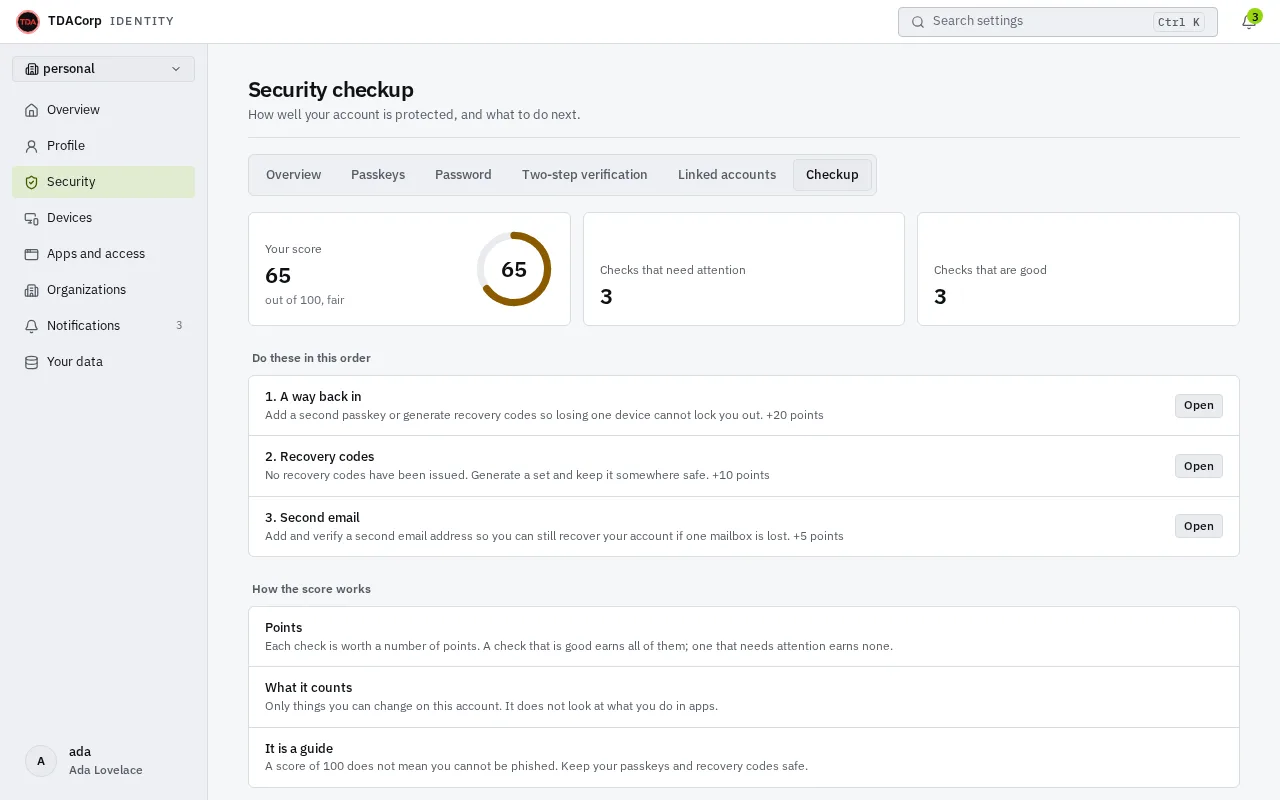Screen dimensions: 1280x800
Task: Switch to the Password tab
Action: point(463,175)
